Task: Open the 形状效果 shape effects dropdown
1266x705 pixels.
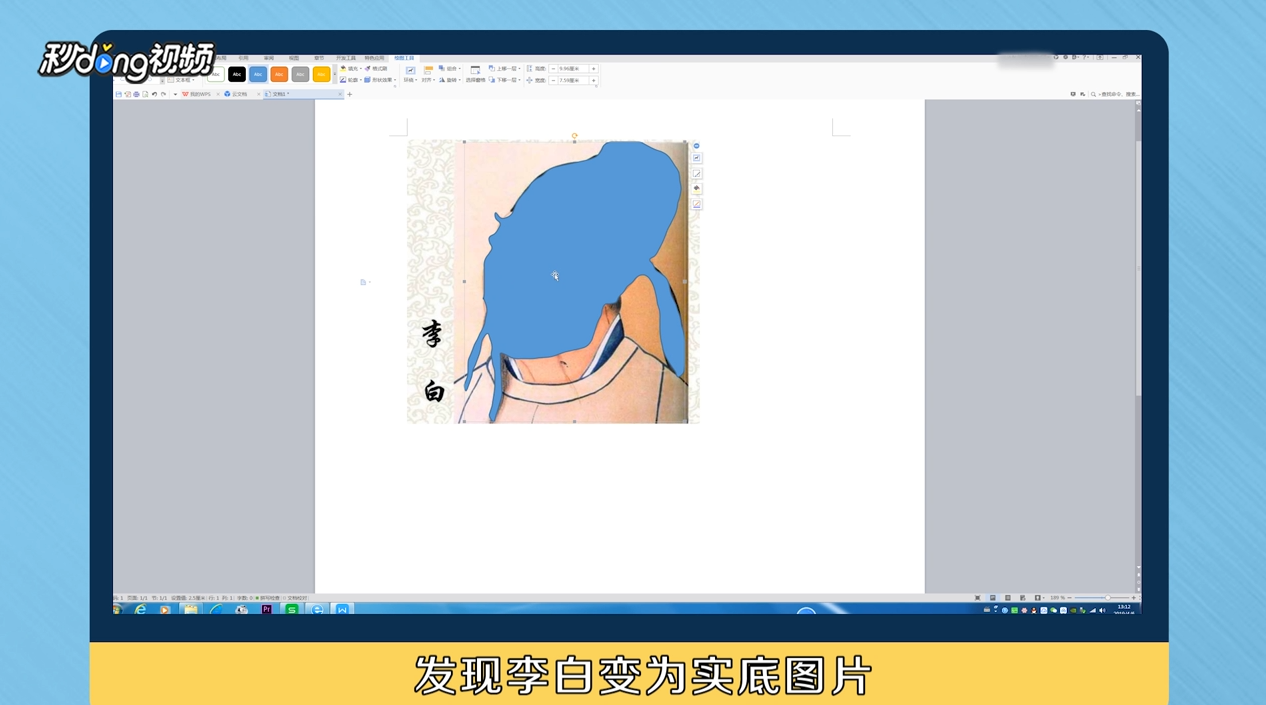Action: tap(379, 80)
